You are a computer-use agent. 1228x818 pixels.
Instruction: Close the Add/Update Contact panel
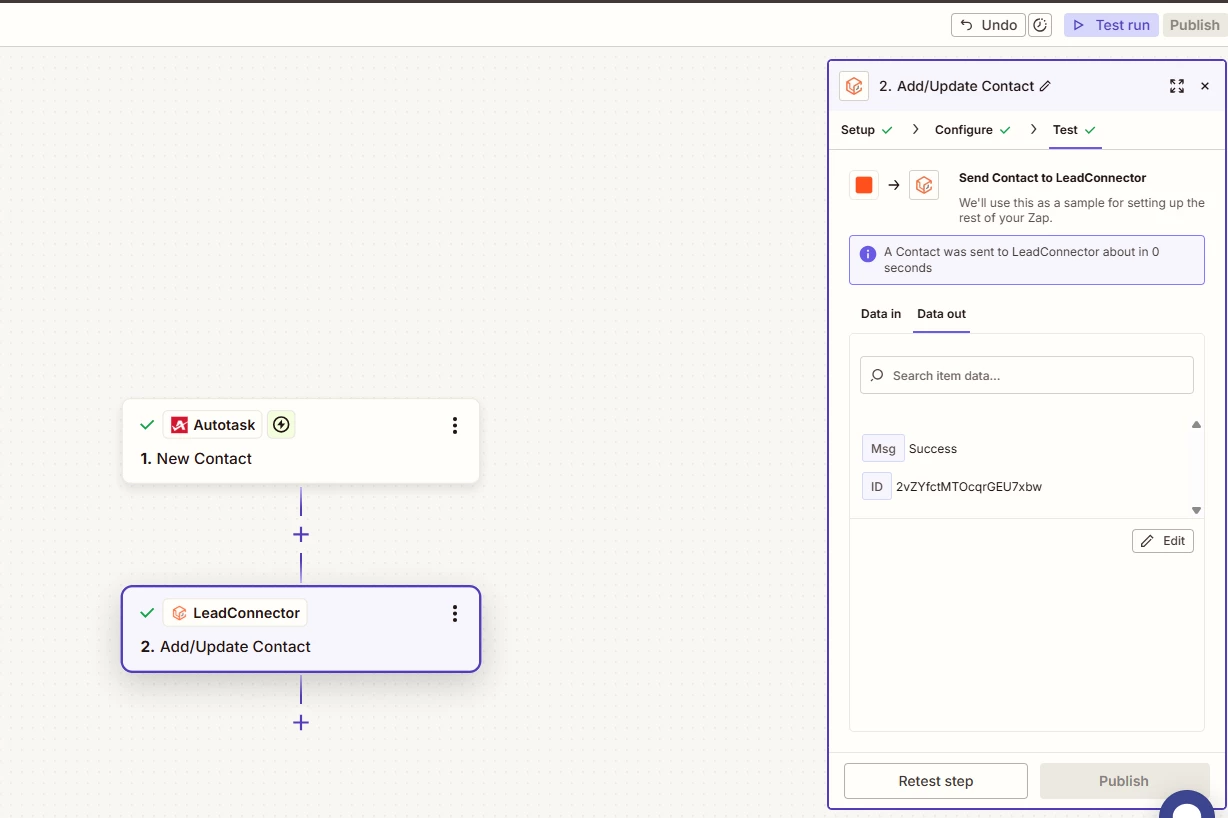1205,86
